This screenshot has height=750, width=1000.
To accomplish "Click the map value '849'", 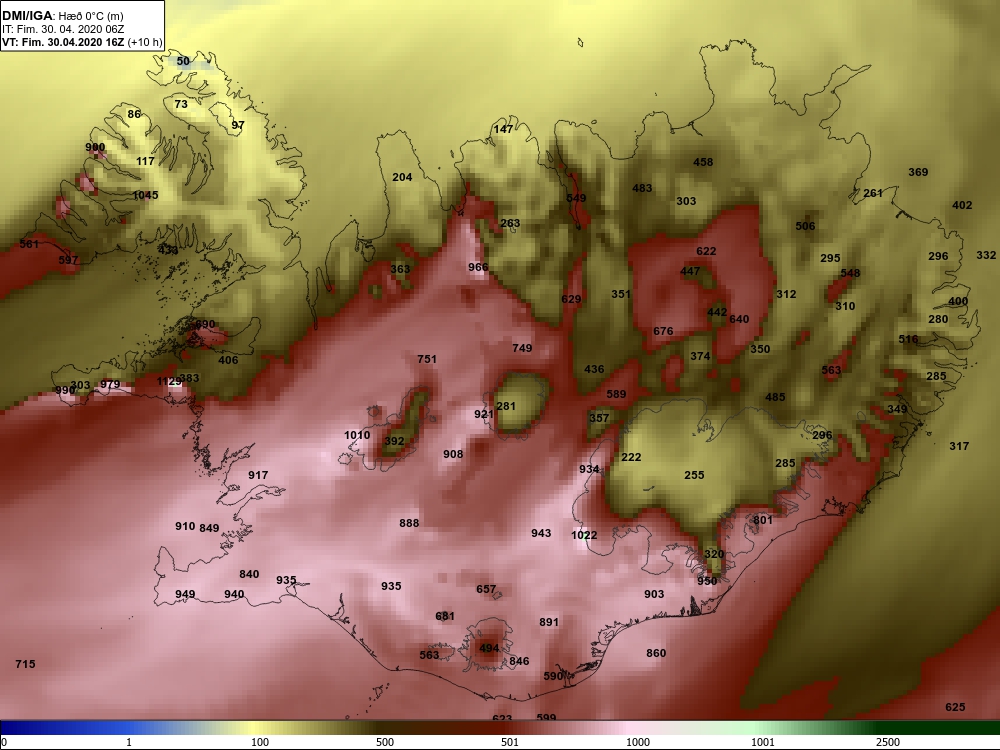I will [x=209, y=528].
